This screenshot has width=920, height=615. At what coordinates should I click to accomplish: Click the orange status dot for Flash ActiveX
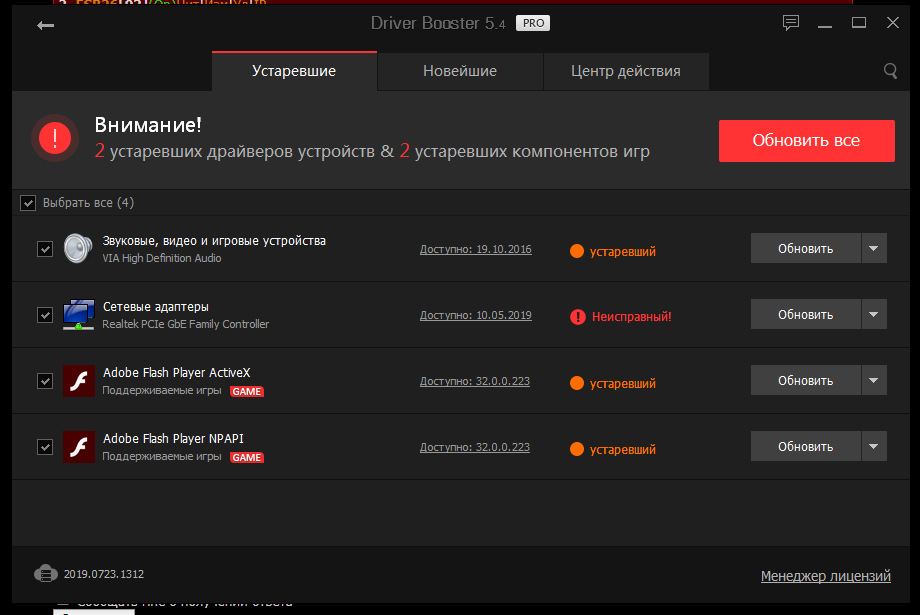577,383
